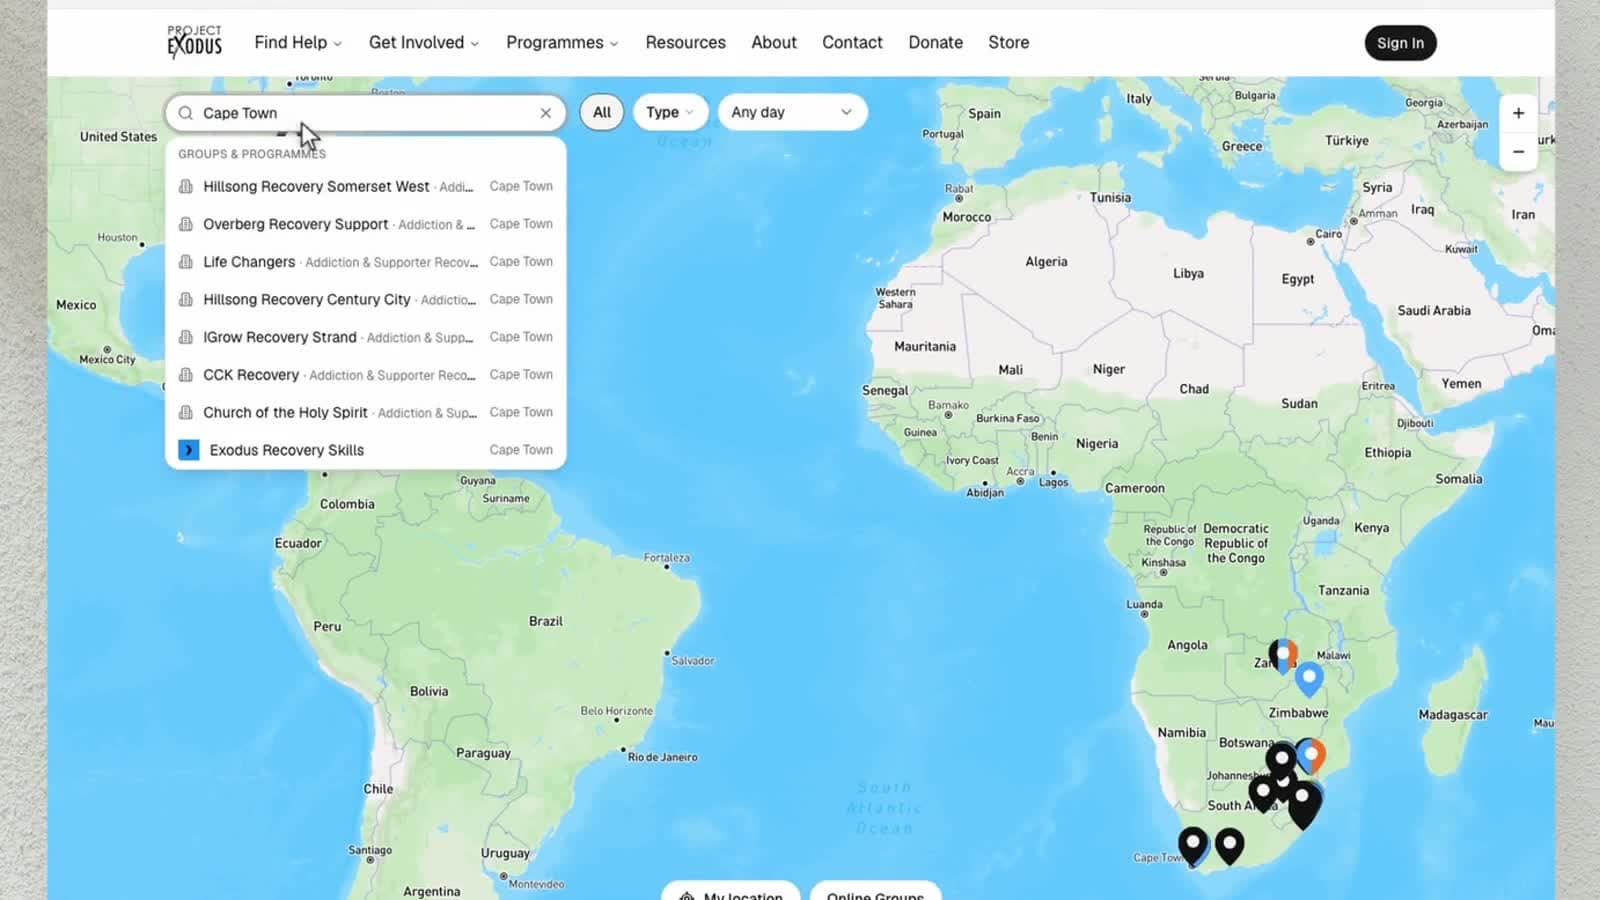Expand the Get Involved menu
This screenshot has width=1600, height=900.
[x=424, y=42]
